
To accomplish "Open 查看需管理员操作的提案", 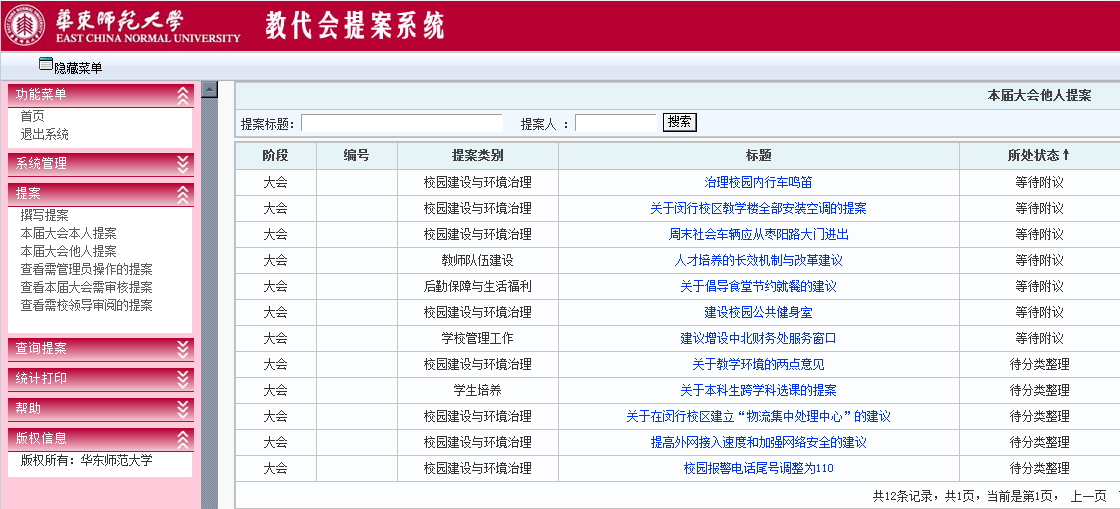I will pyautogui.click(x=86, y=269).
